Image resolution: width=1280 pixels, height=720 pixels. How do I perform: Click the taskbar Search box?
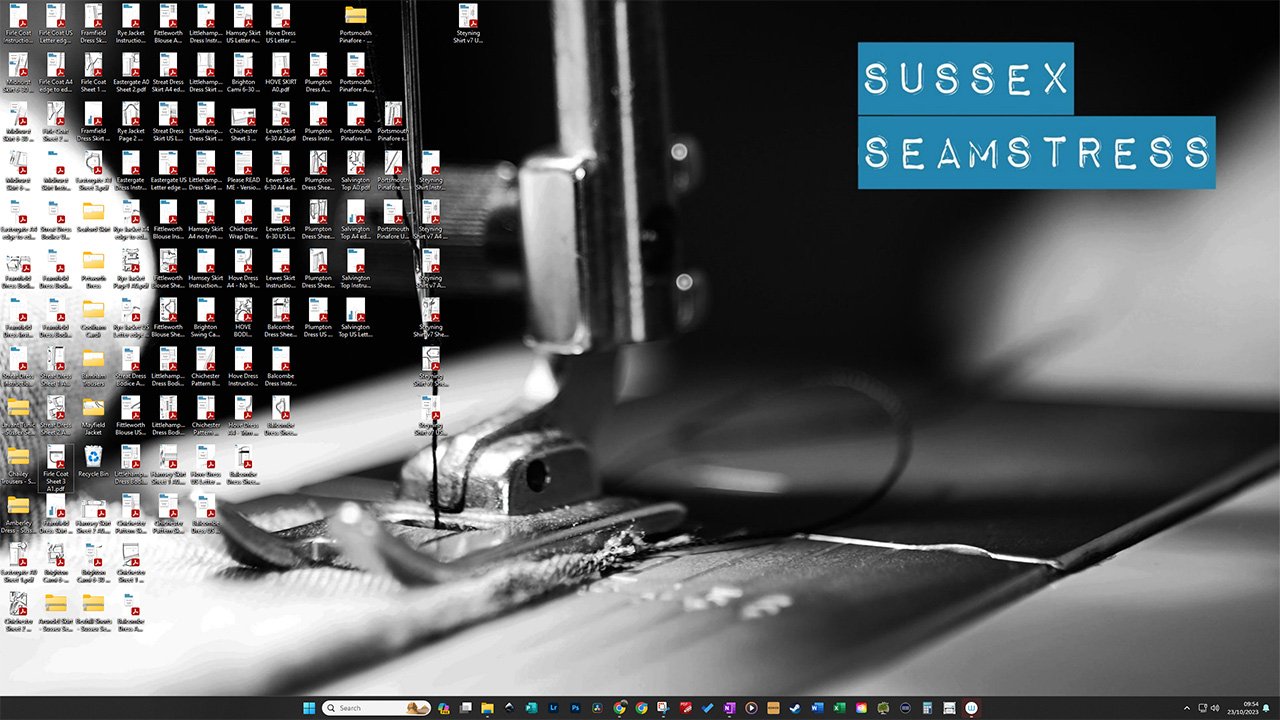[x=377, y=708]
